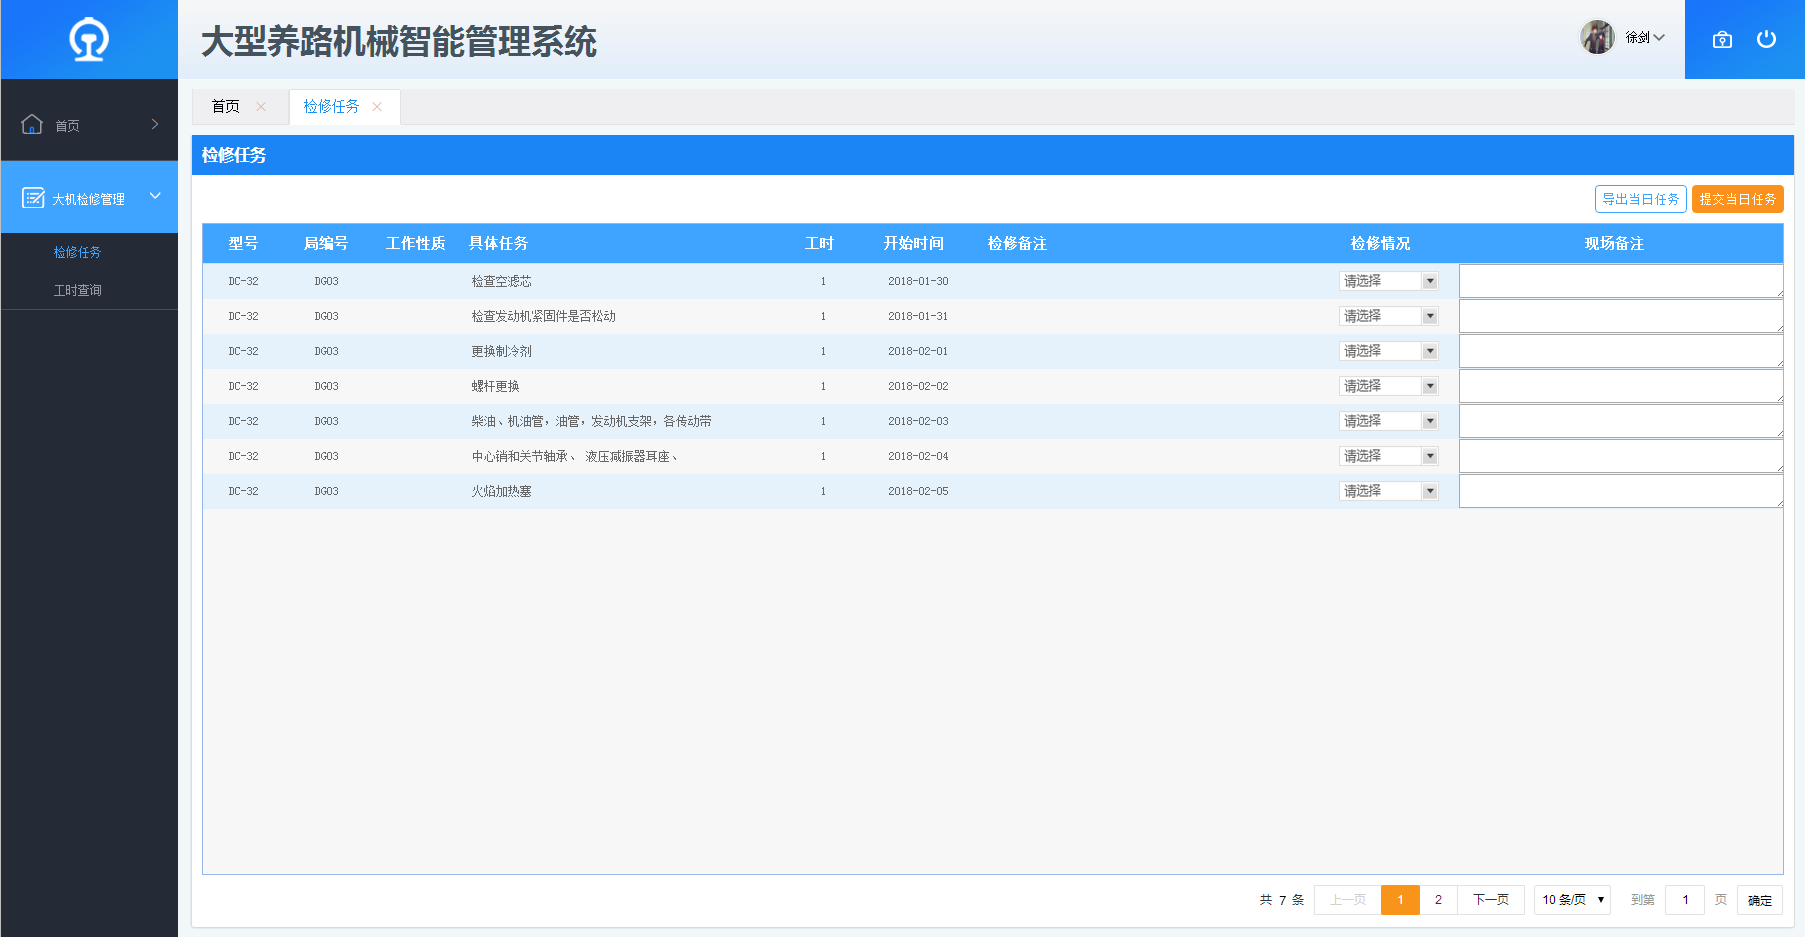Click the camera screenshot icon in header
The height and width of the screenshot is (937, 1805).
[x=1722, y=40]
